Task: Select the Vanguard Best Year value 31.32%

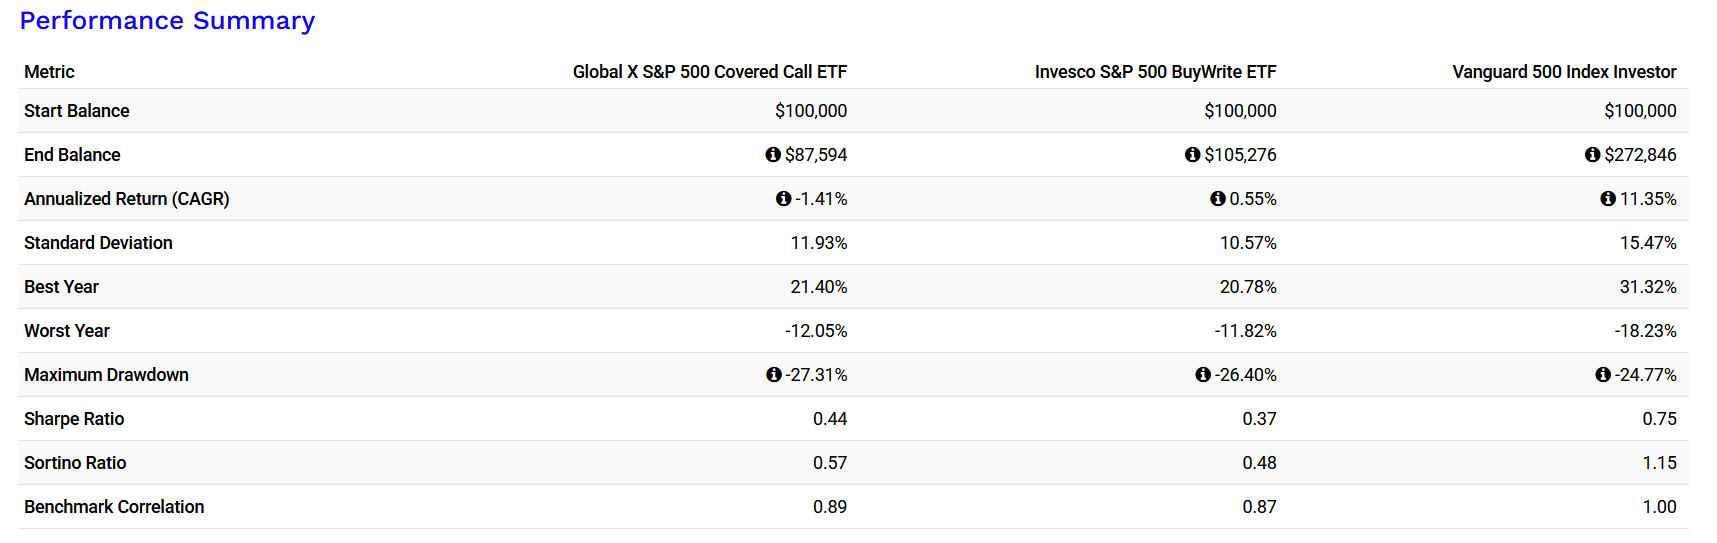Action: click(1648, 287)
